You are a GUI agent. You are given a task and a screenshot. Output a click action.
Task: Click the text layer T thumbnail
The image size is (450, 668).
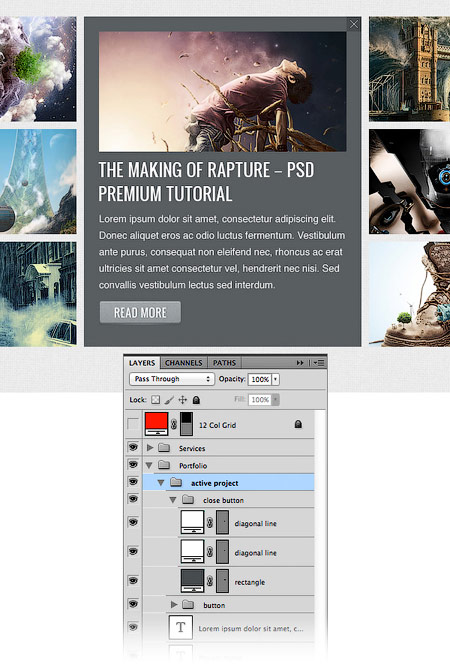click(181, 627)
